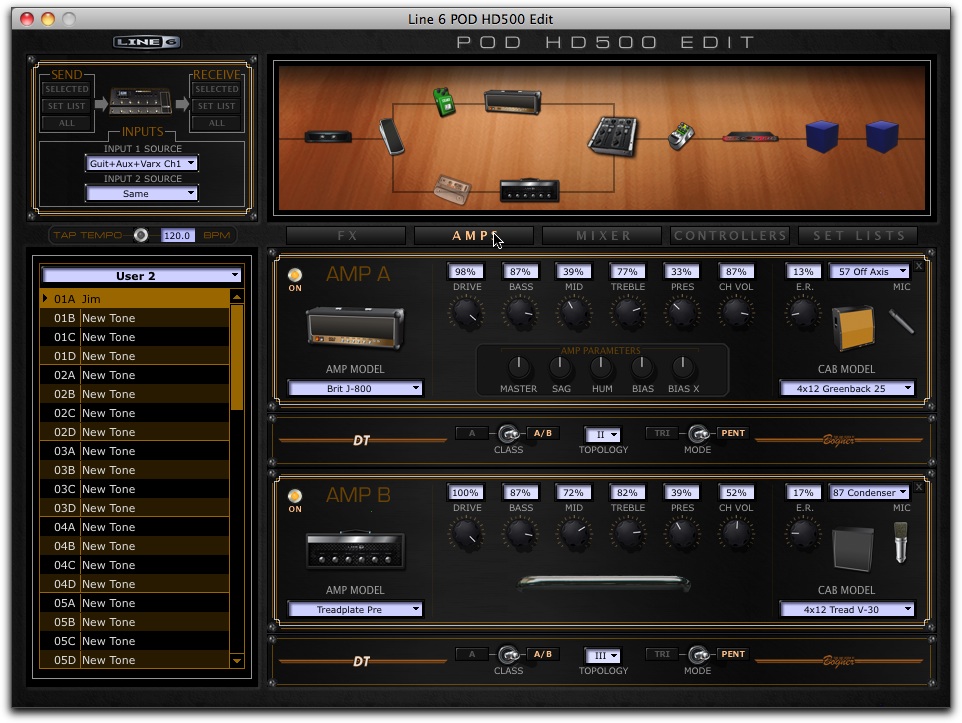Switch to the SET LISTS tab
The image size is (962, 723).
click(858, 236)
